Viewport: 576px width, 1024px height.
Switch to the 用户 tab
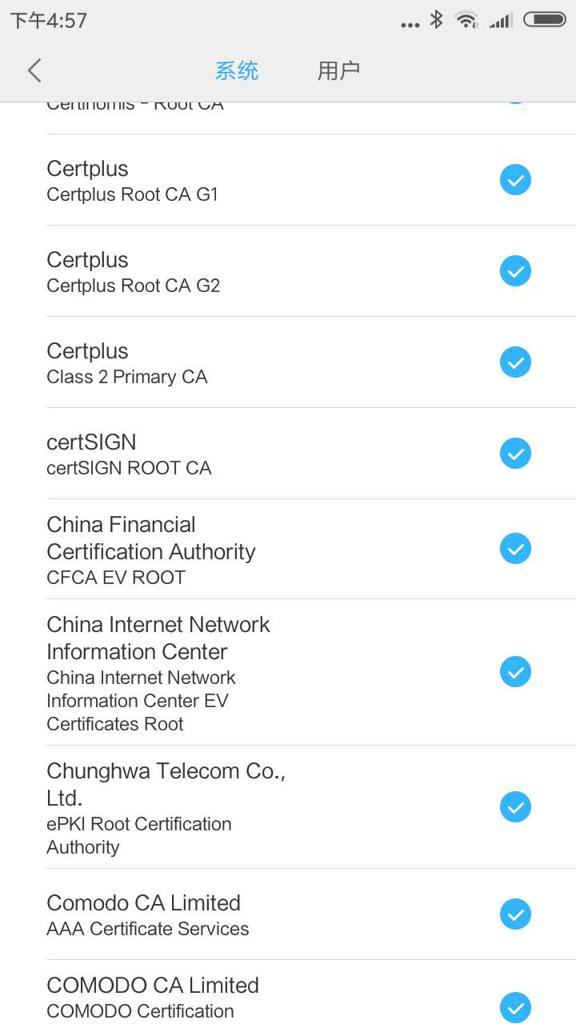[x=338, y=71]
